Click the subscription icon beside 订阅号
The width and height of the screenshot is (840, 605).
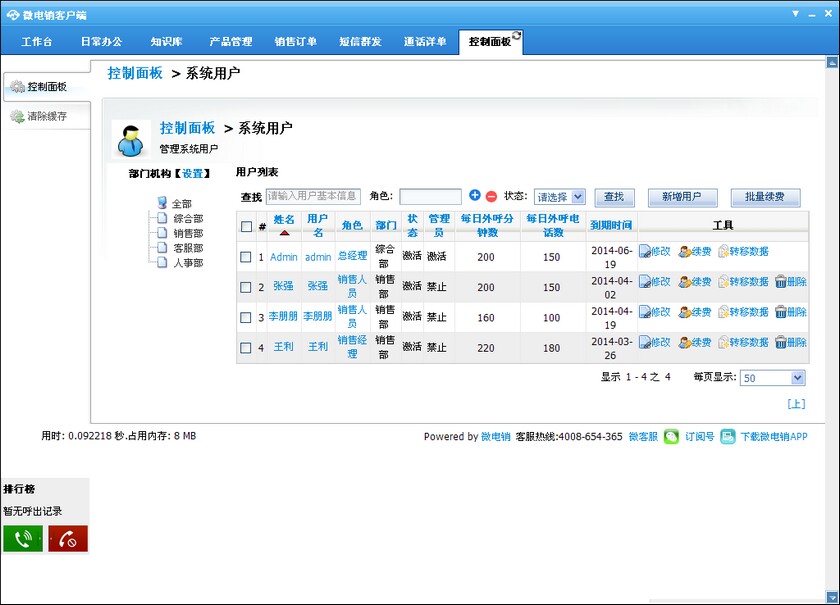728,437
